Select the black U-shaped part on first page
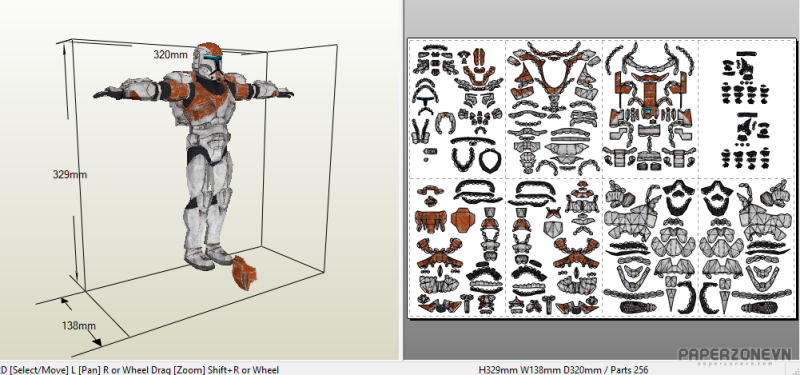The height and width of the screenshot is (375, 800). coord(463,158)
